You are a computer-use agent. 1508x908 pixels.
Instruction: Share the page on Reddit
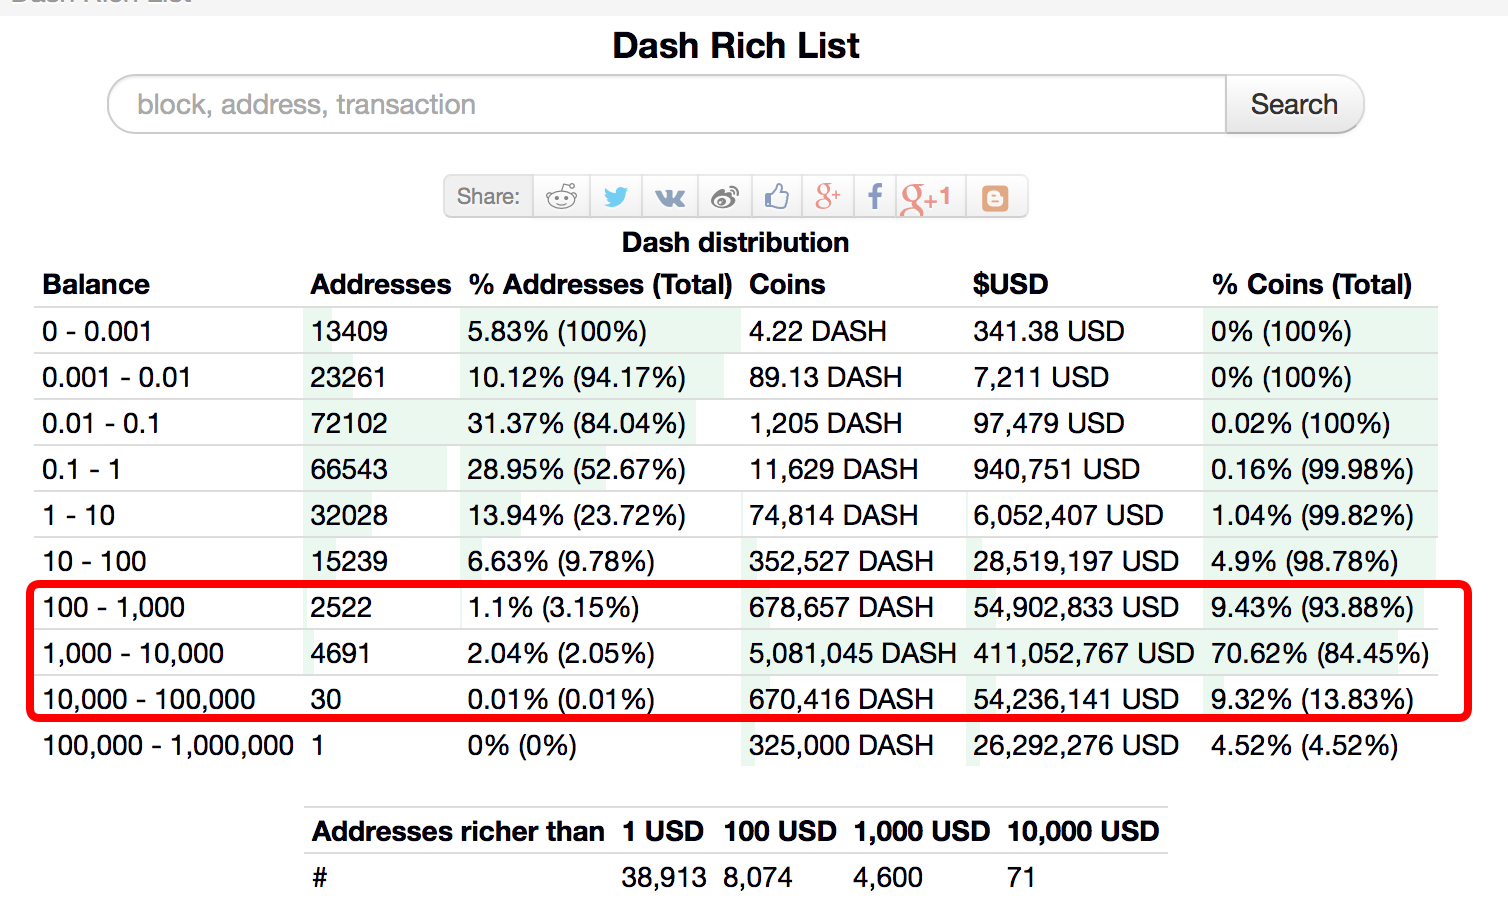(x=562, y=197)
